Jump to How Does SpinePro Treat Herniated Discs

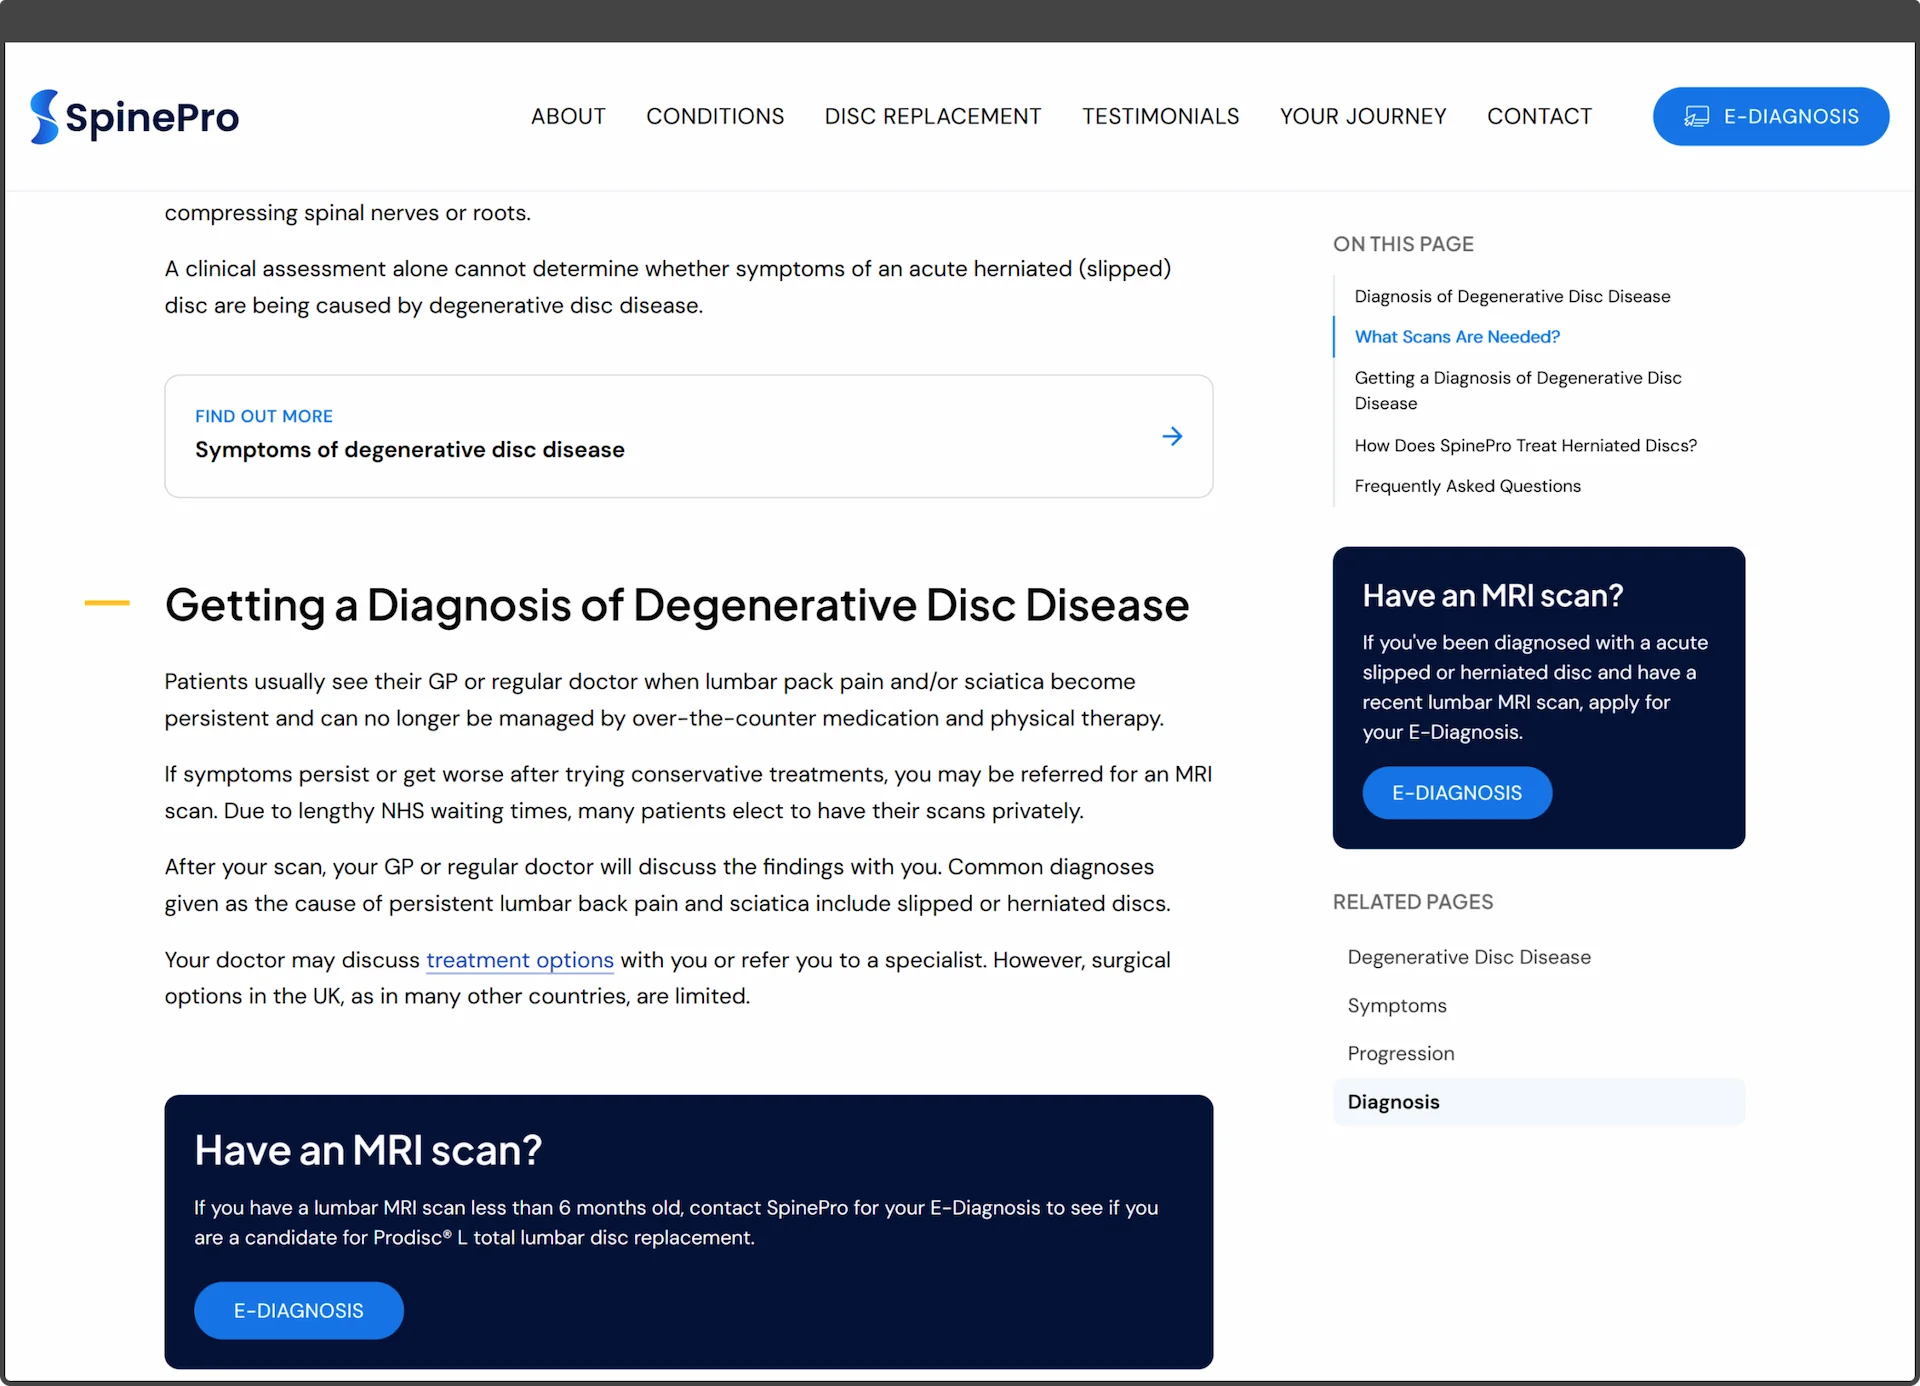[1525, 445]
